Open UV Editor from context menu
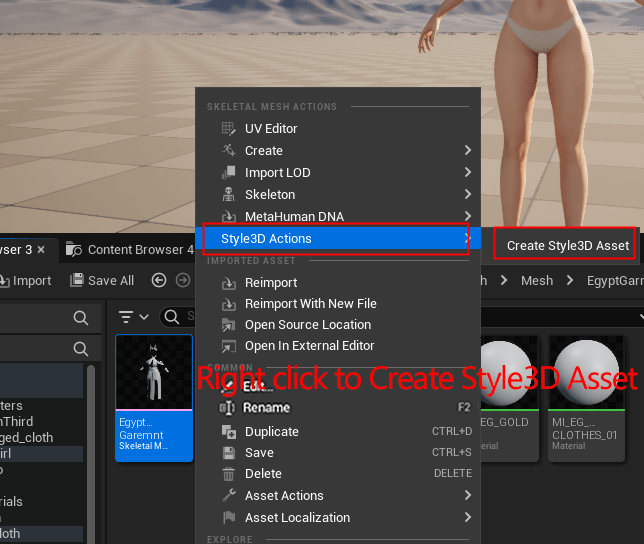The height and width of the screenshot is (544, 644). [x=271, y=129]
